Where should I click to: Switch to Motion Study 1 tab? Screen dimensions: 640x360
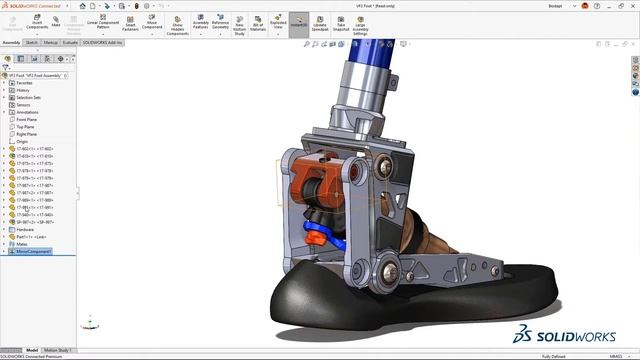[57, 350]
